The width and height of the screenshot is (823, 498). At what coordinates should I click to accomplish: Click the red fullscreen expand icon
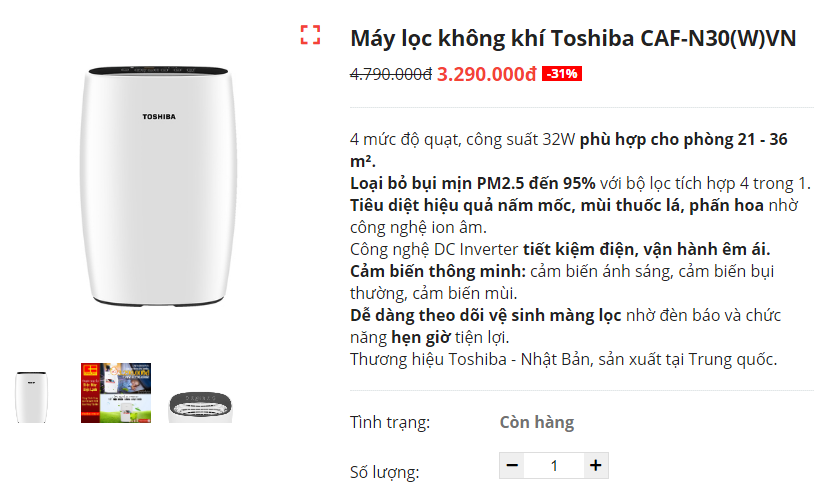[310, 35]
